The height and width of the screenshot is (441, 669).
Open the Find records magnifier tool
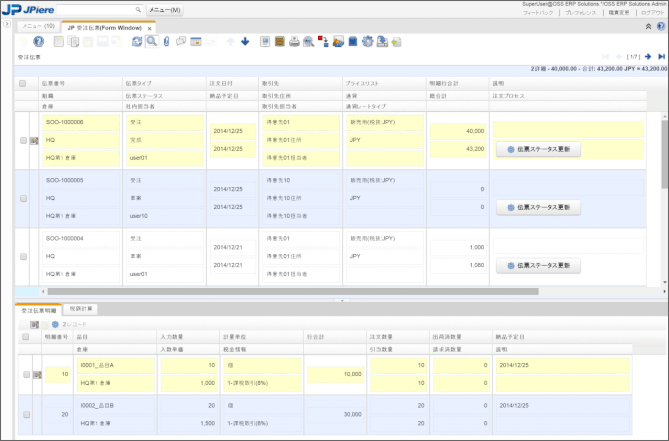151,41
